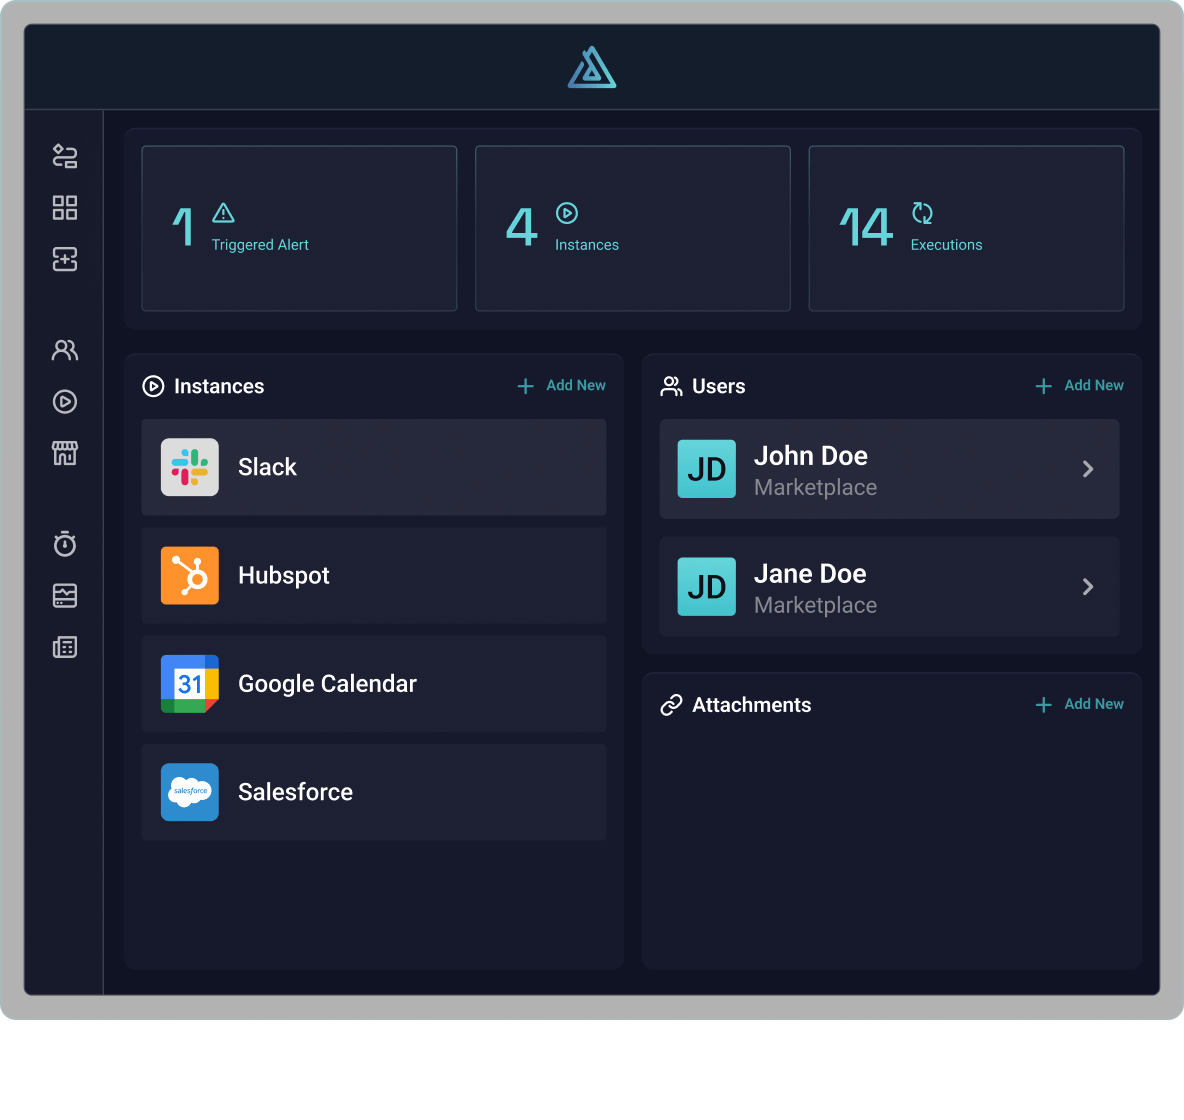
Task: Add New attachment in the Attachments panel
Action: click(x=1079, y=705)
